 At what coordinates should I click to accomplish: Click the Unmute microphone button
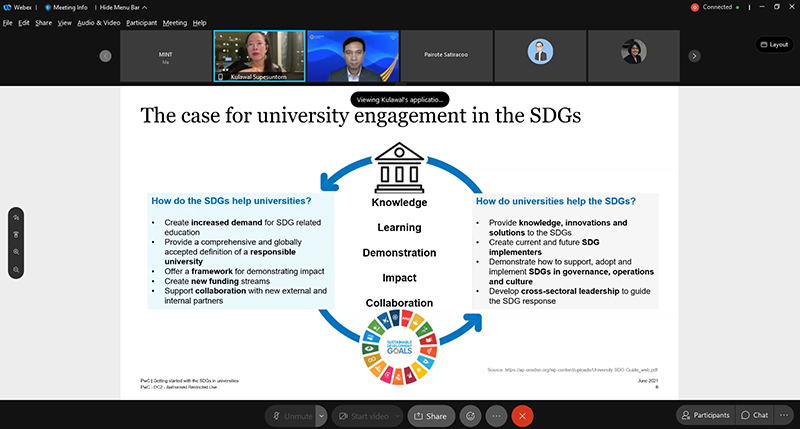coord(290,415)
